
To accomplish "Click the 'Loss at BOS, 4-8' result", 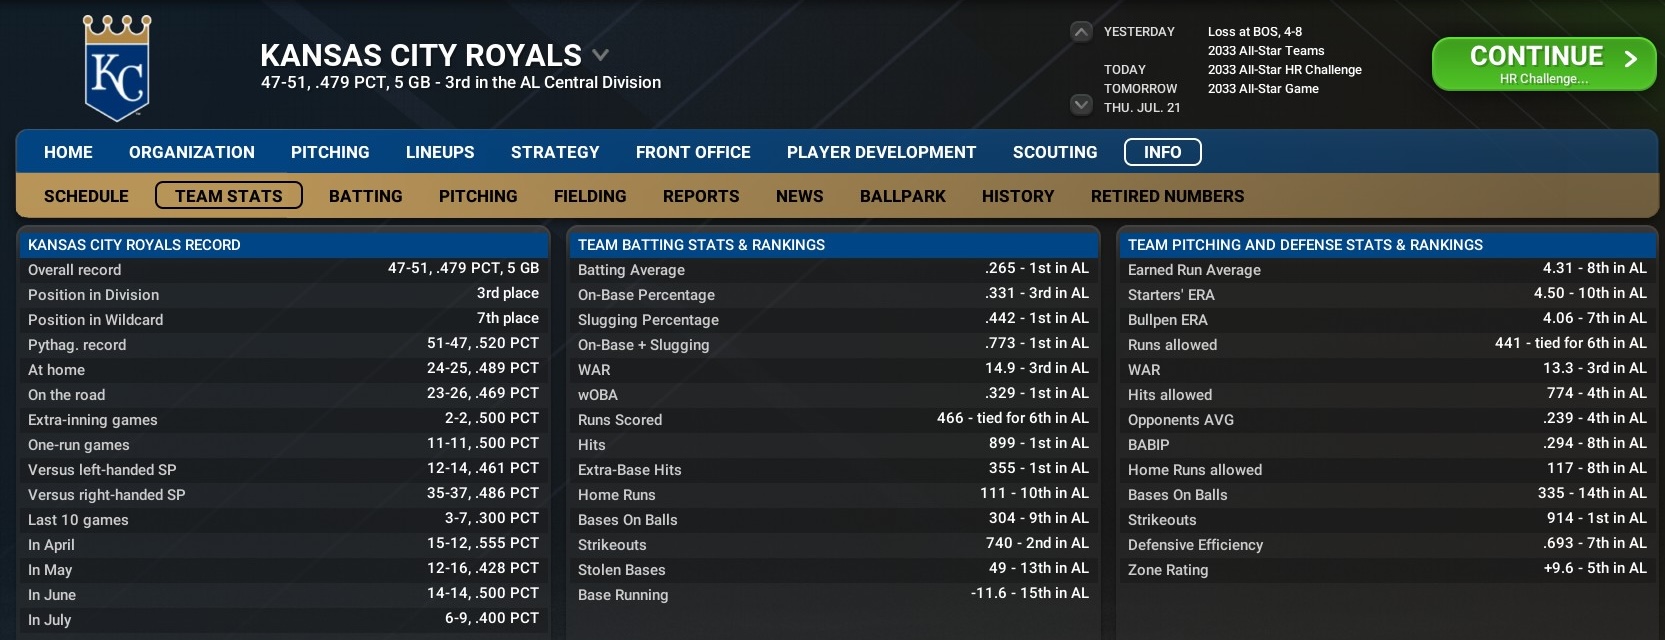I will [x=1255, y=31].
